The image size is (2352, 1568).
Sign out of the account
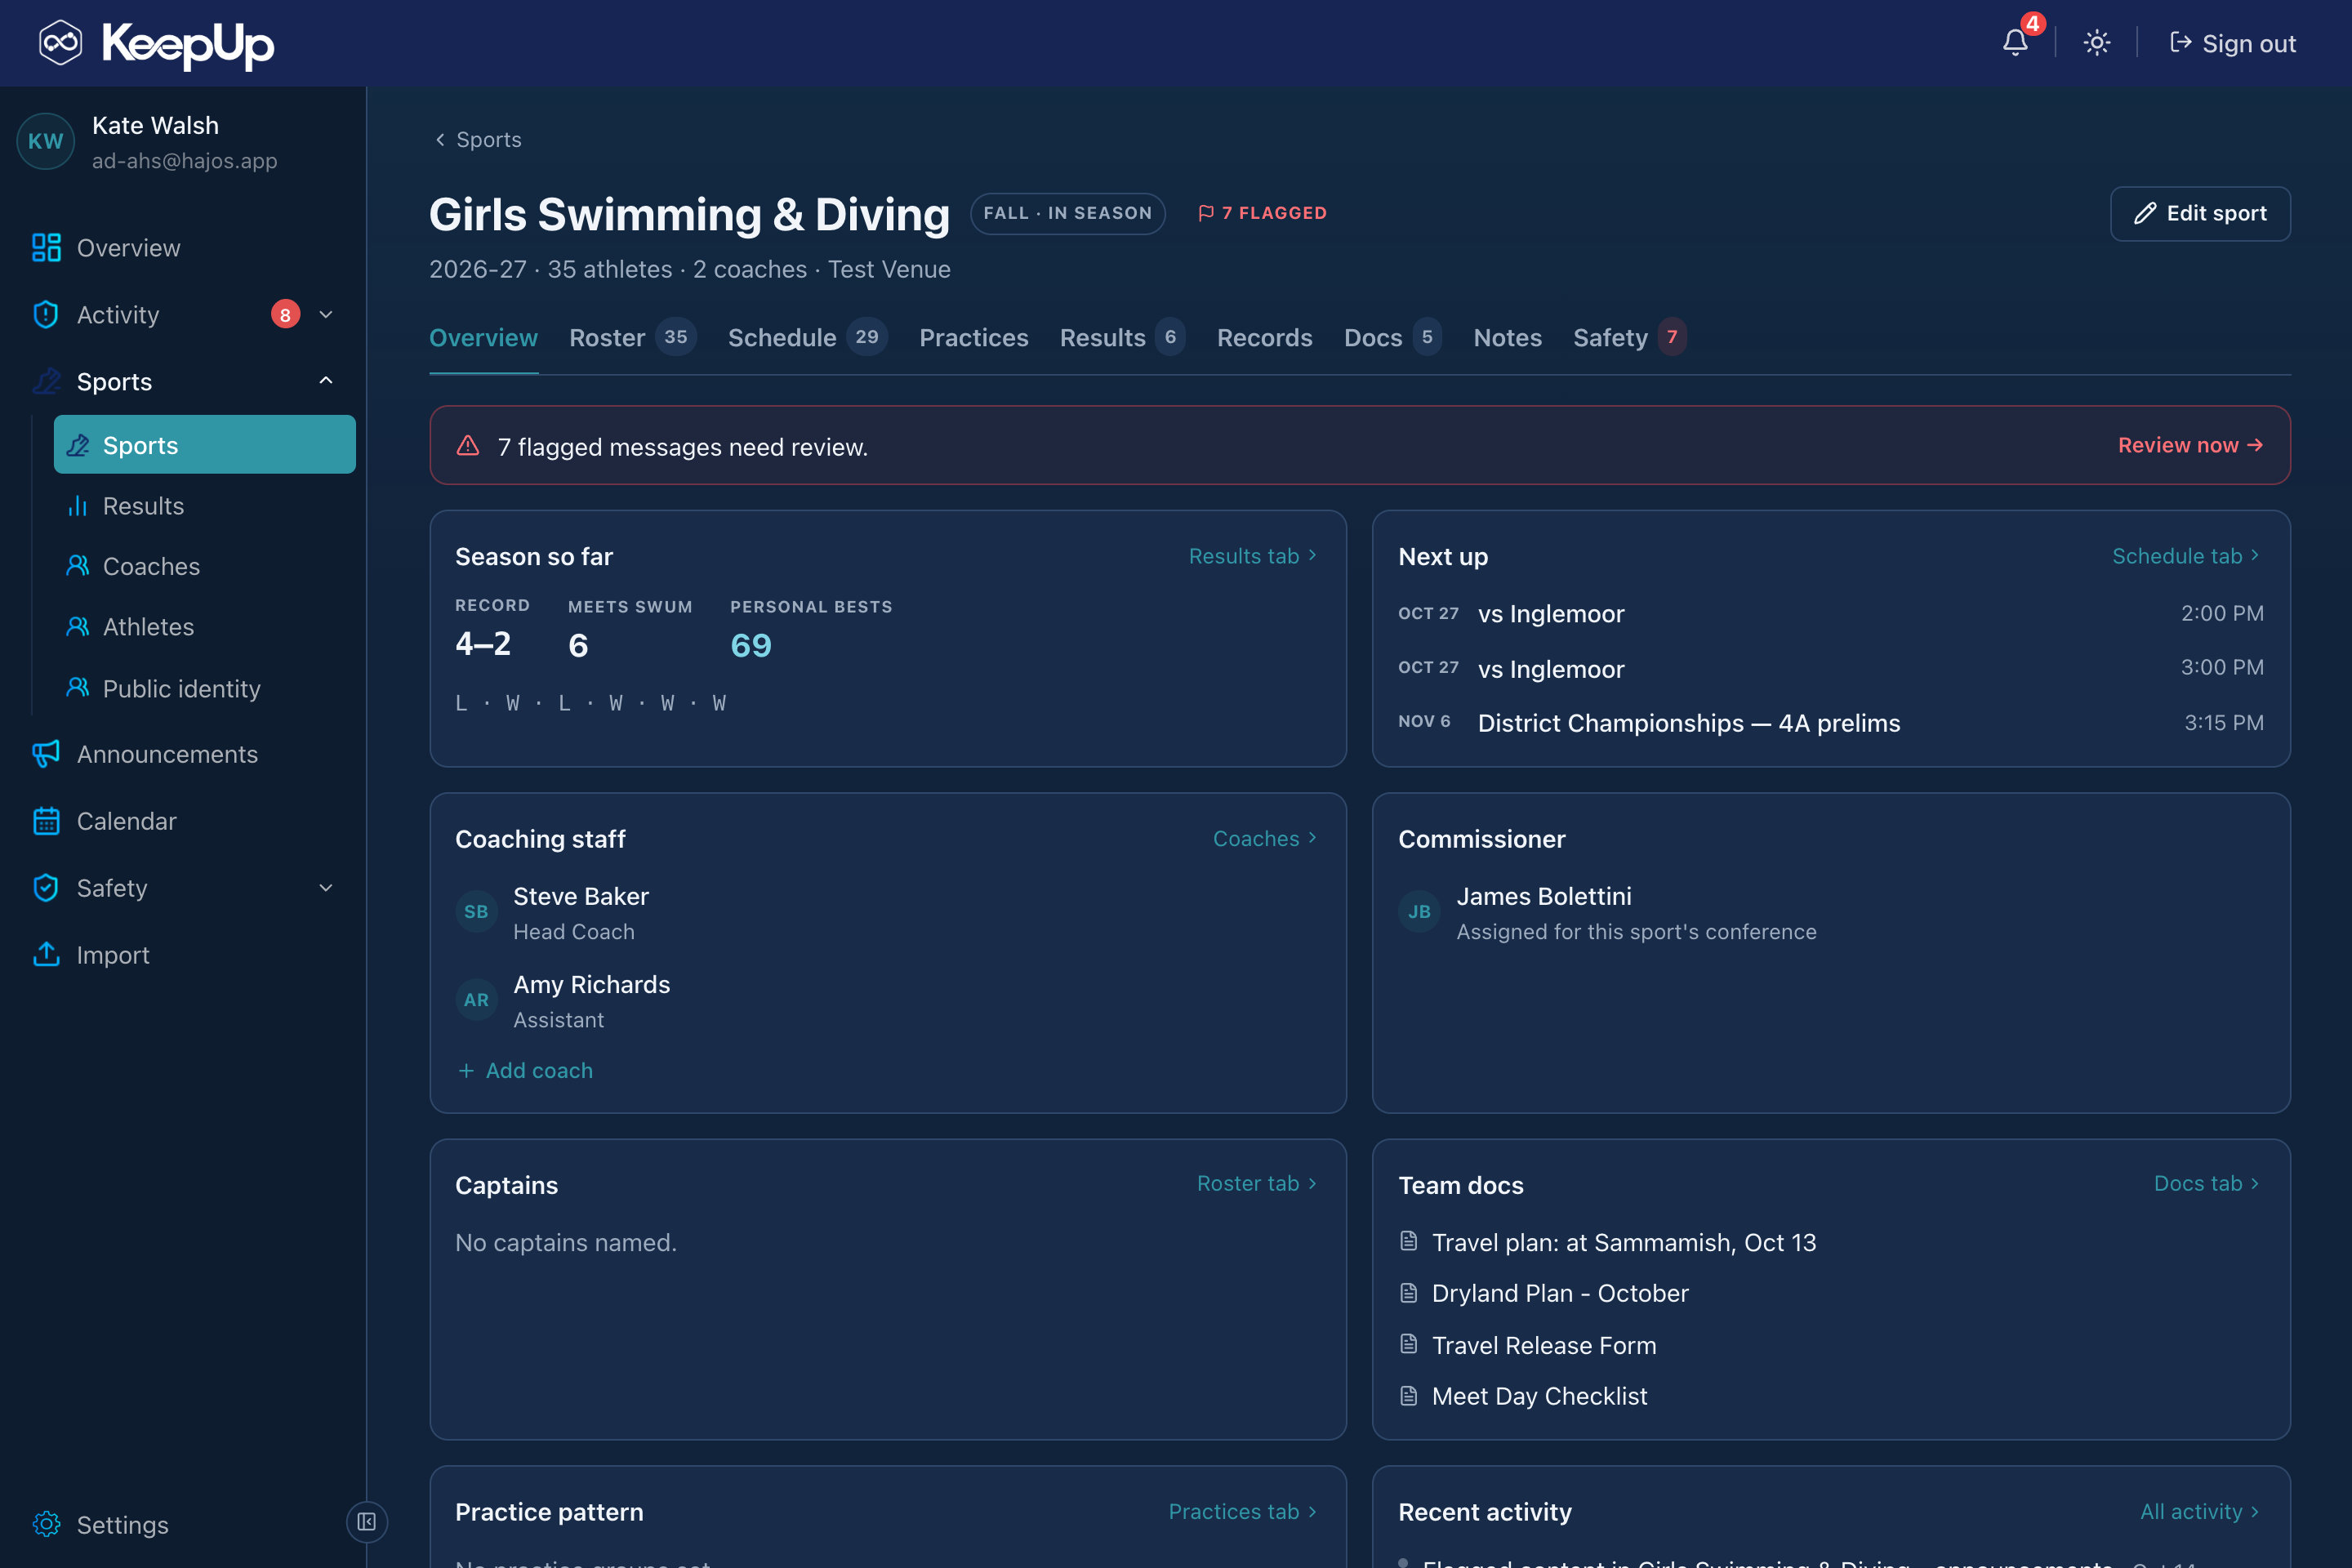2232,43
